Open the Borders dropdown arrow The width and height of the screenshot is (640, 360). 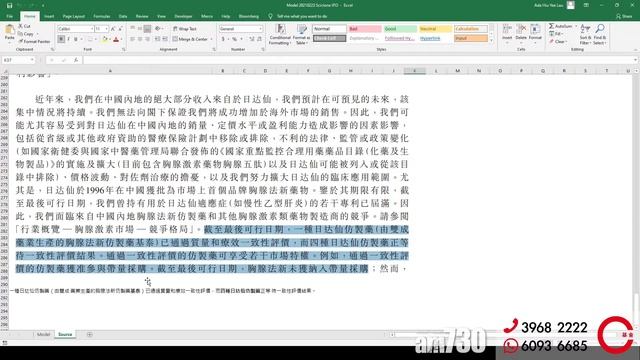click(96, 39)
